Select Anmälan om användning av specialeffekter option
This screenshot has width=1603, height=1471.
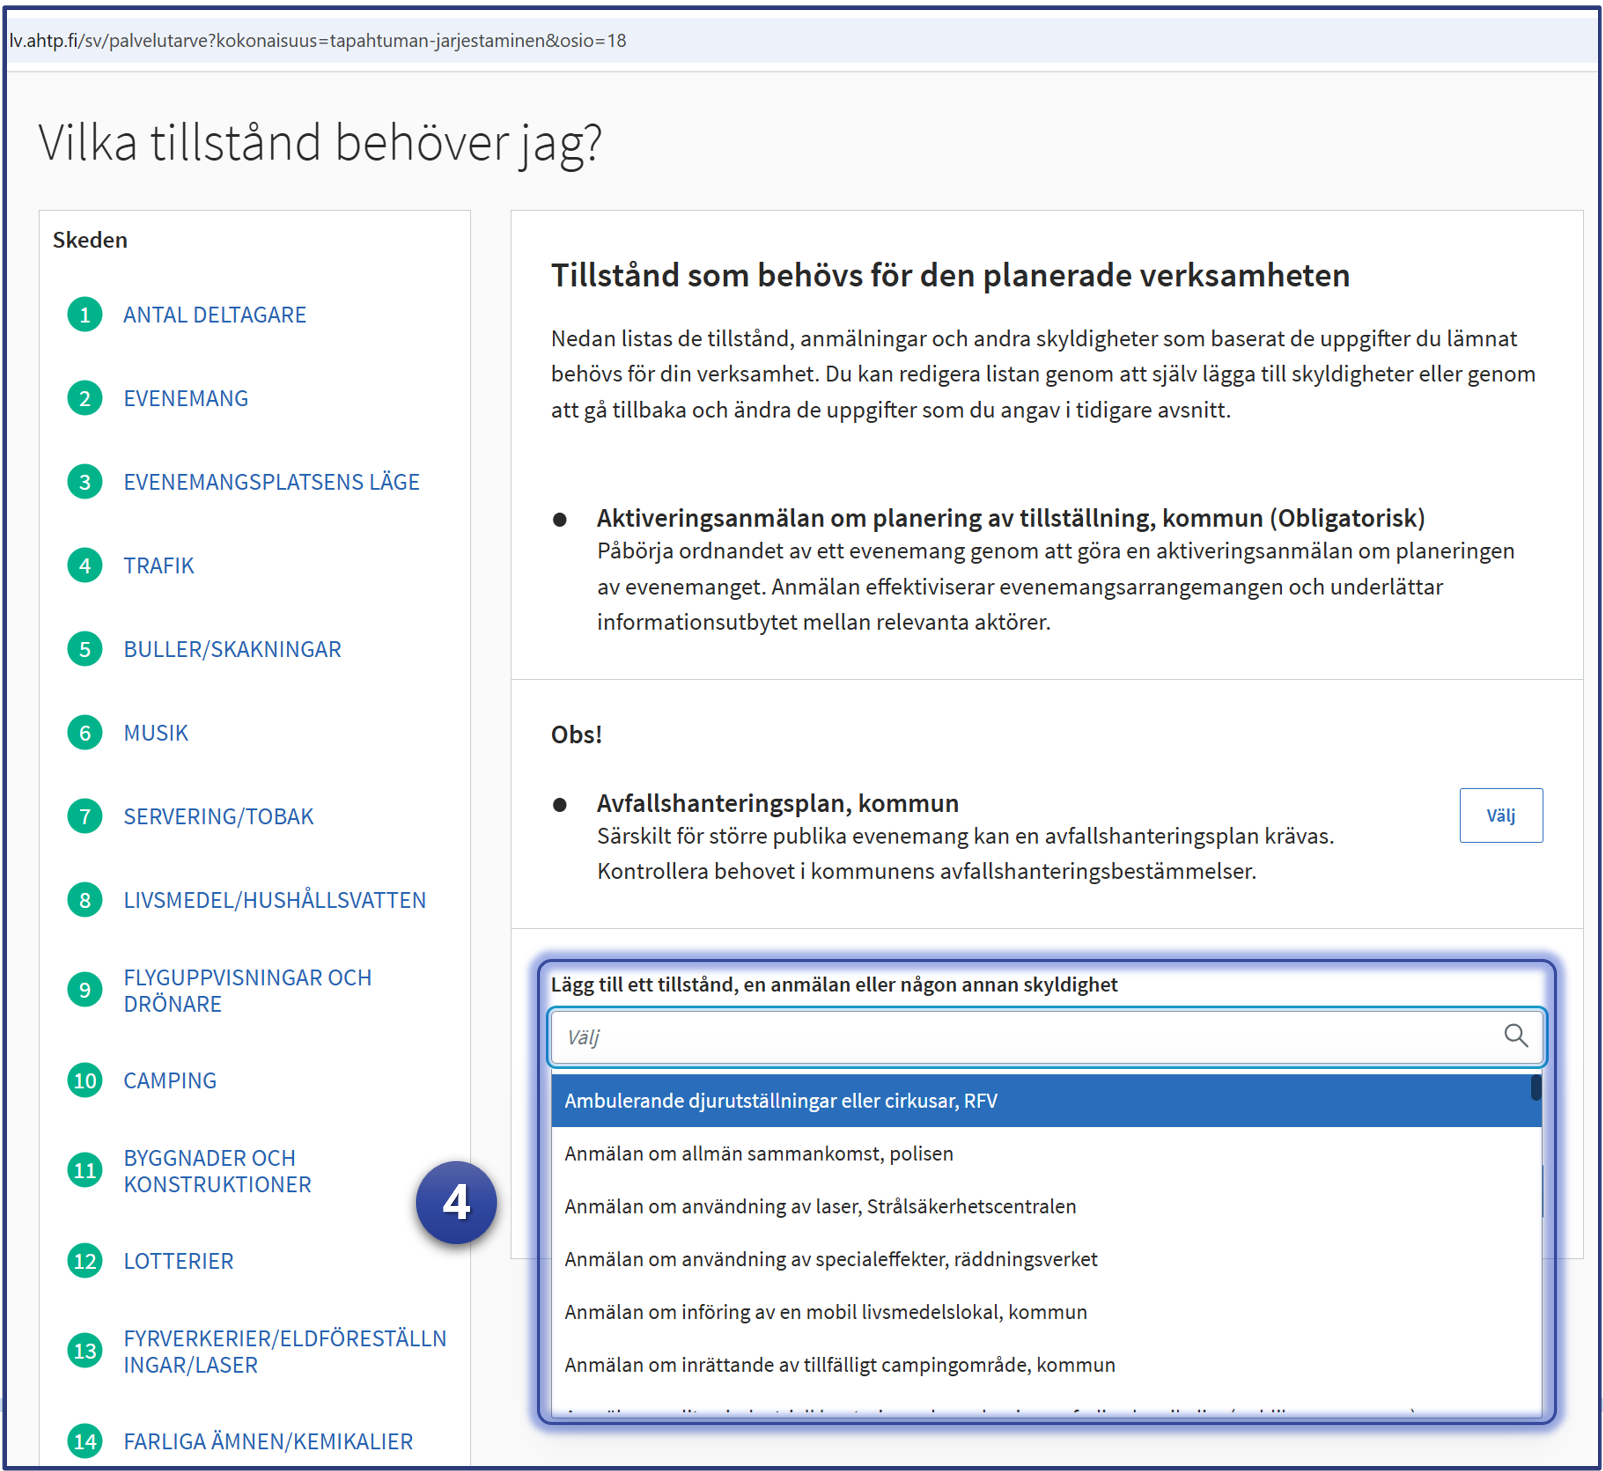[x=830, y=1260]
